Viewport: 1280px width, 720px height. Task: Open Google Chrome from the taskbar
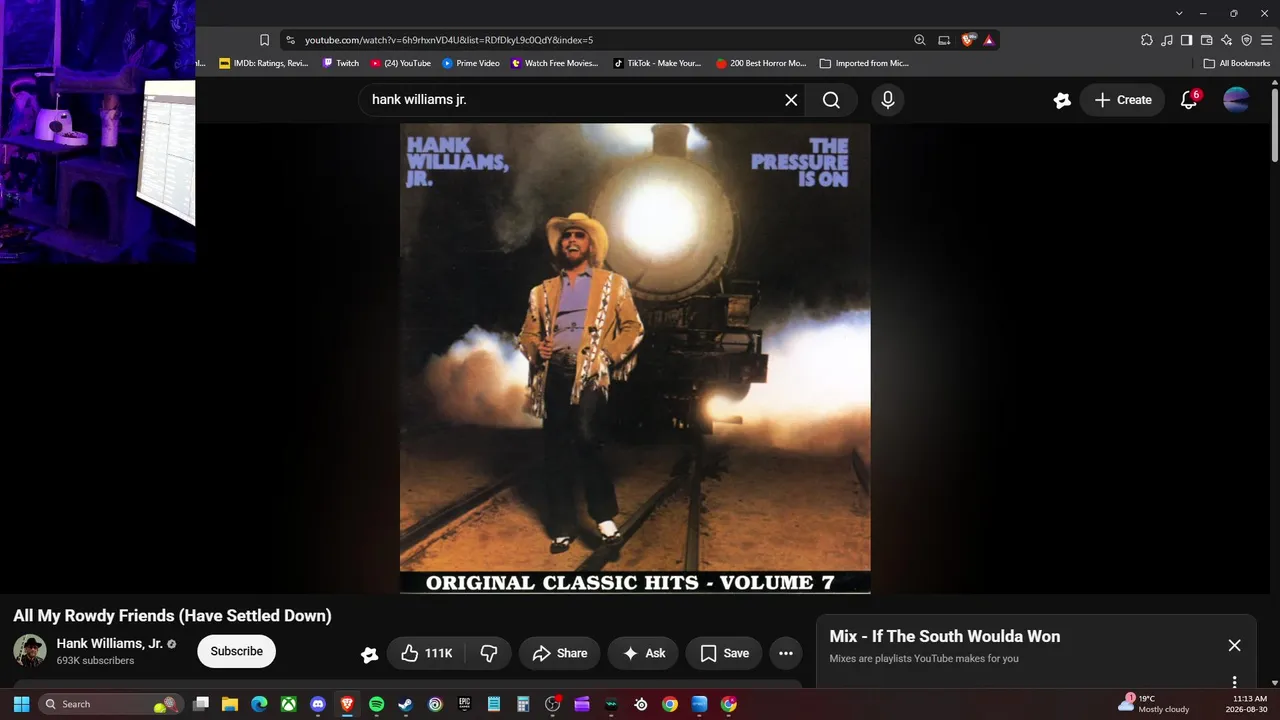(x=670, y=704)
